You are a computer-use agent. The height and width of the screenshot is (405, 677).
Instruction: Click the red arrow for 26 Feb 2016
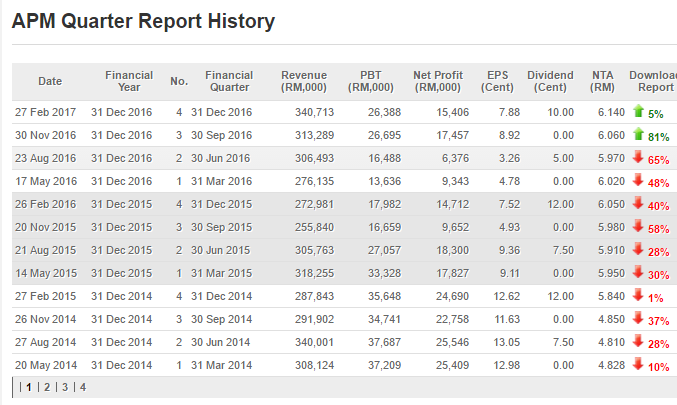[x=638, y=203]
